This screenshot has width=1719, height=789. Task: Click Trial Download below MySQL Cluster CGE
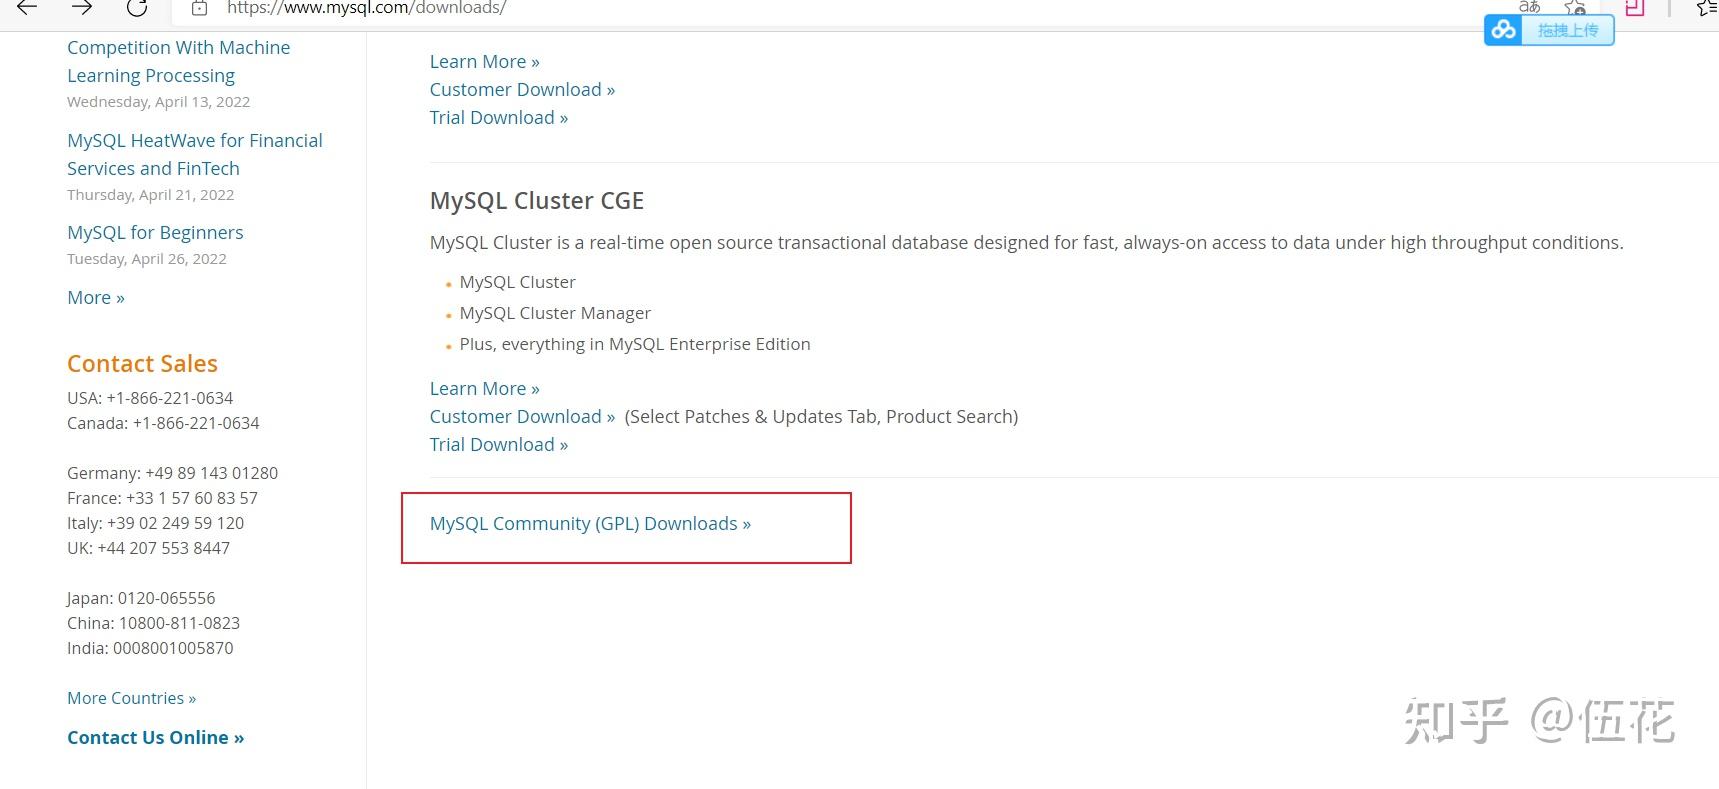point(498,445)
